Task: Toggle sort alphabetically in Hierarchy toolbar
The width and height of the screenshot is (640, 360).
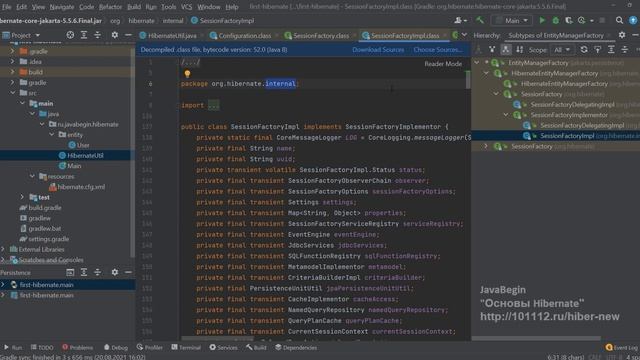Action: 519,49
